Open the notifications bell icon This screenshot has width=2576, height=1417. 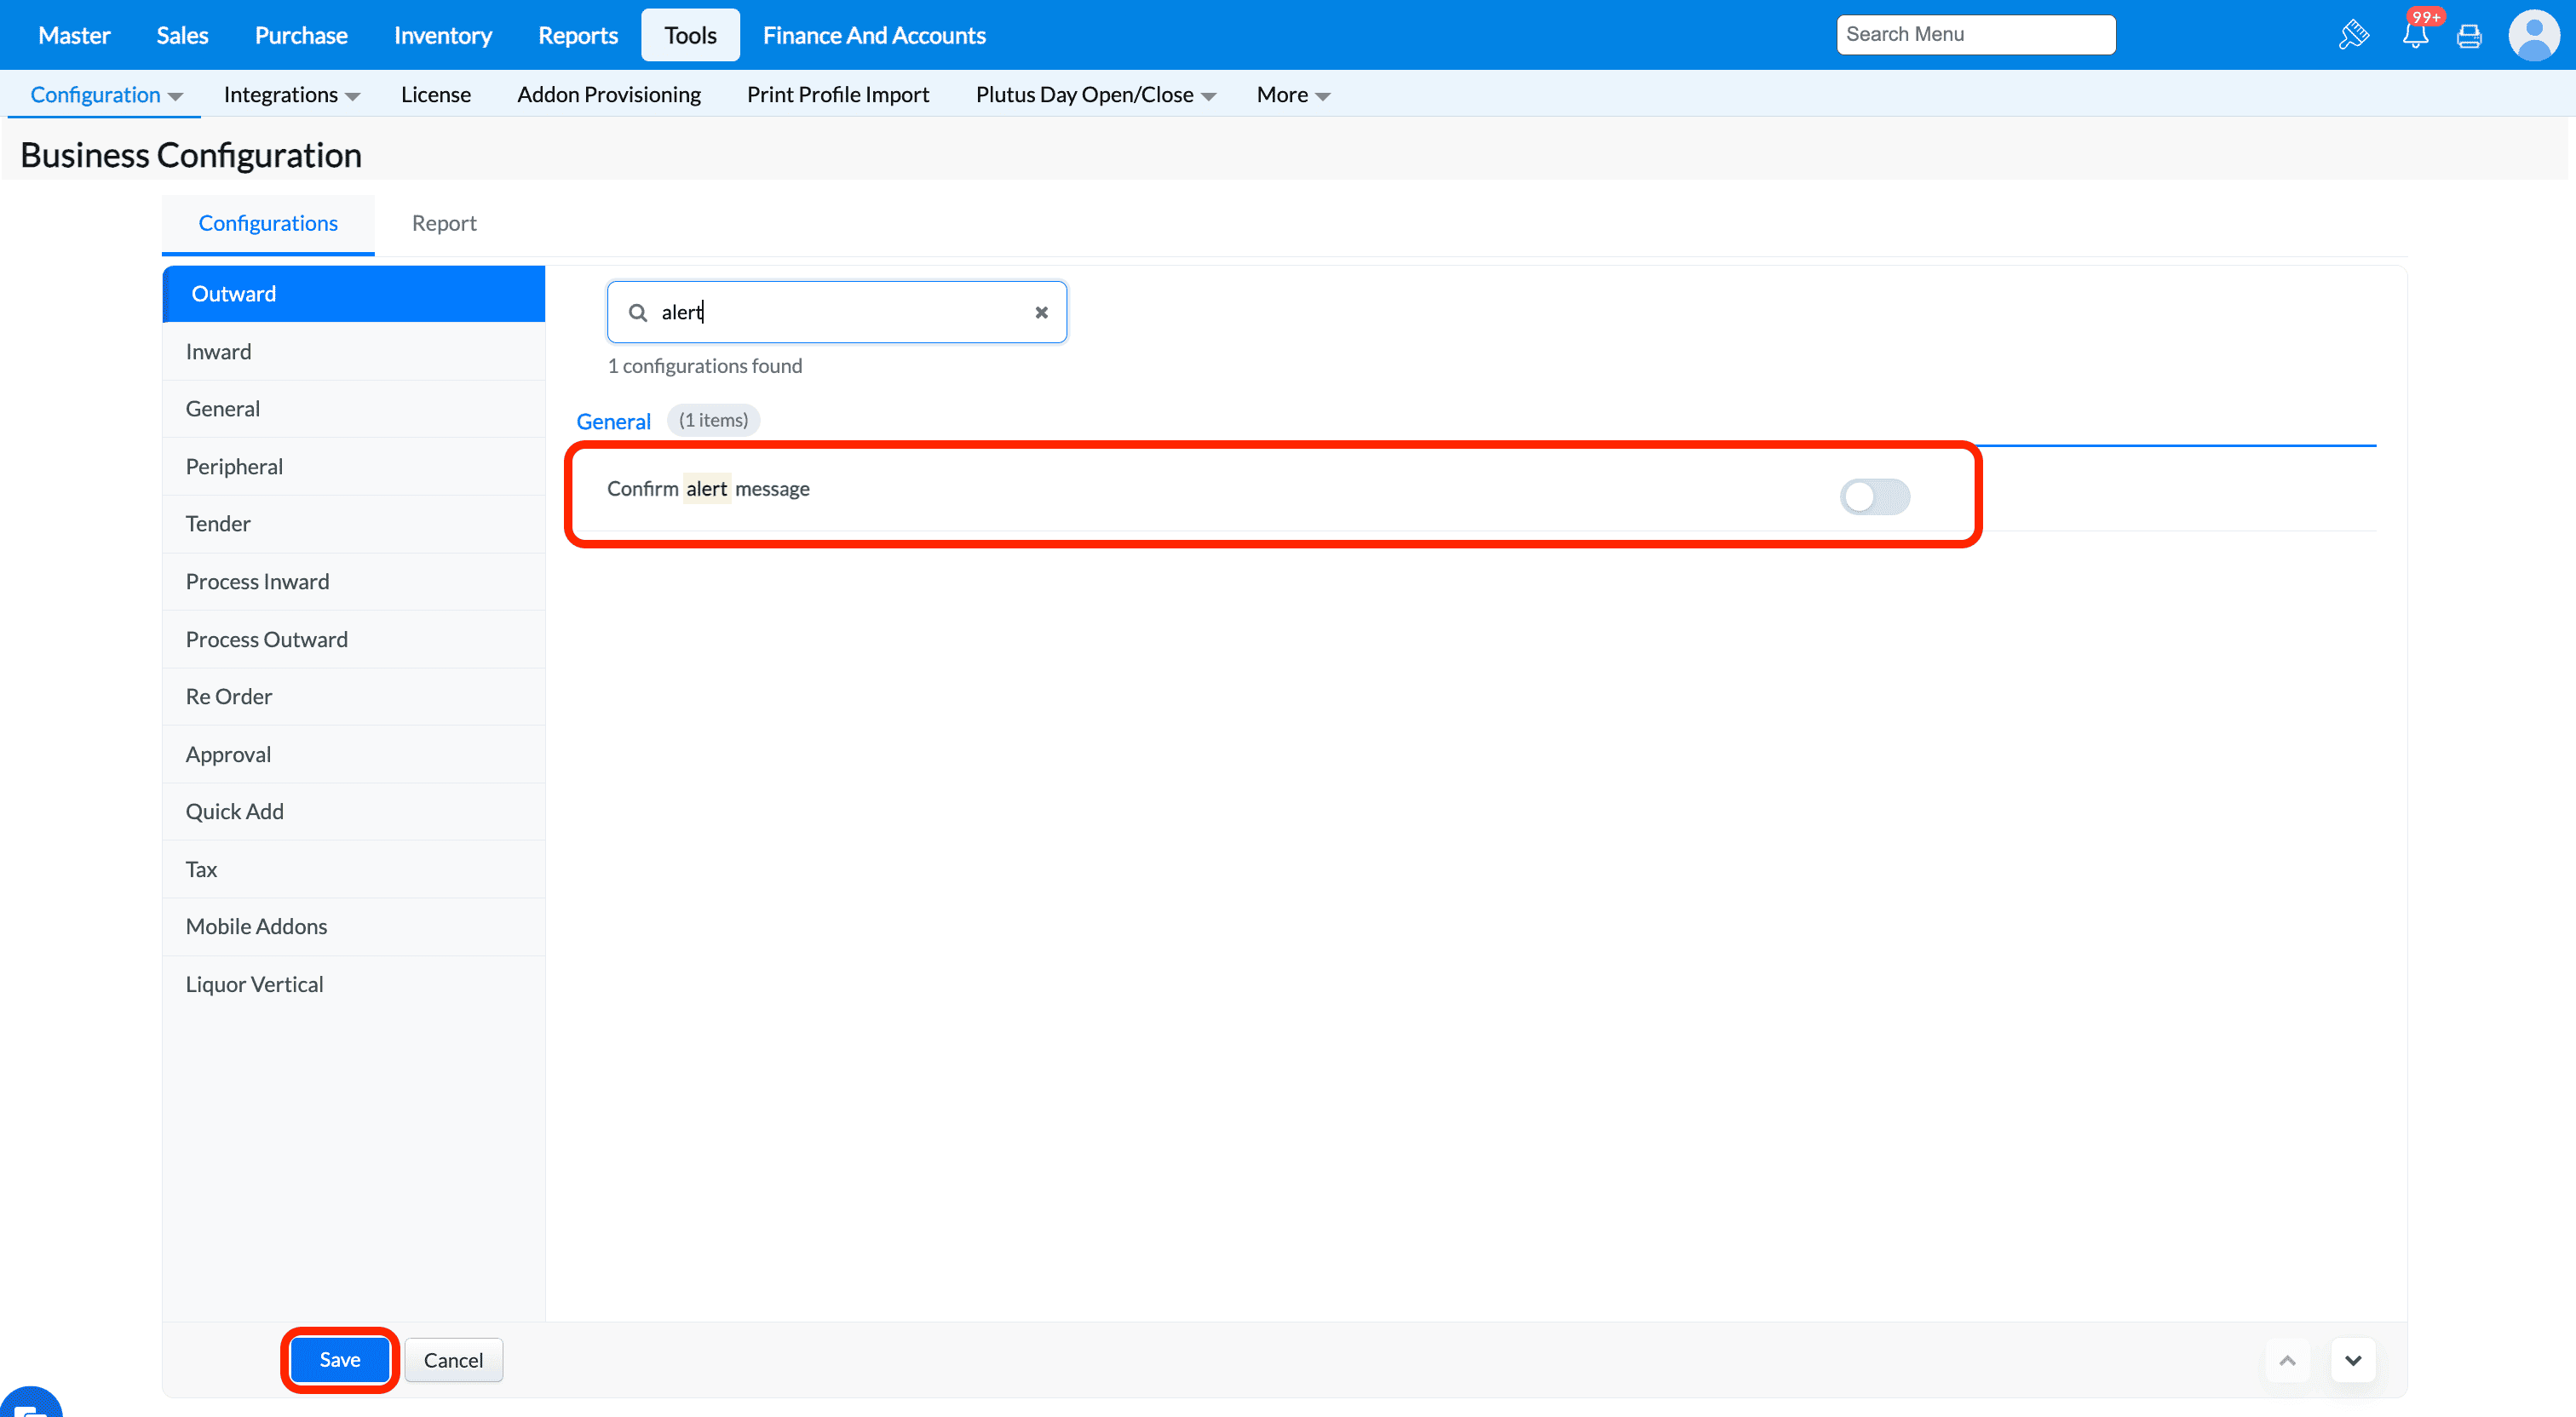2415,36
